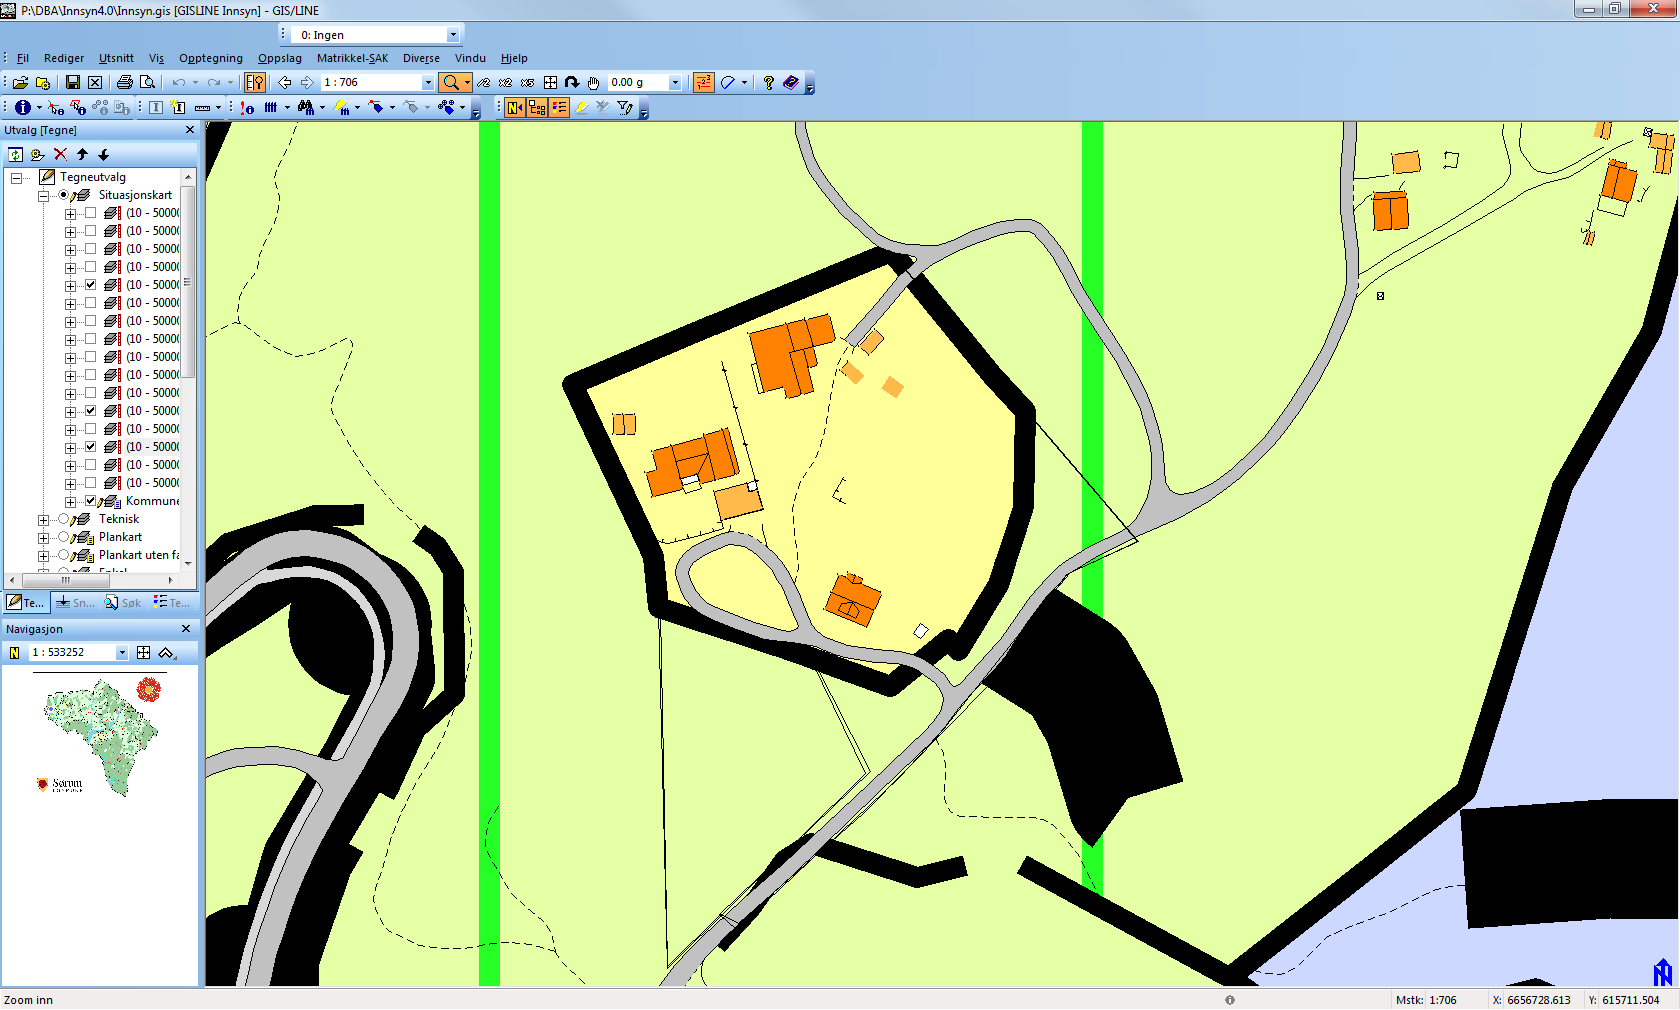Go to the next view with the right arrow

point(307,83)
